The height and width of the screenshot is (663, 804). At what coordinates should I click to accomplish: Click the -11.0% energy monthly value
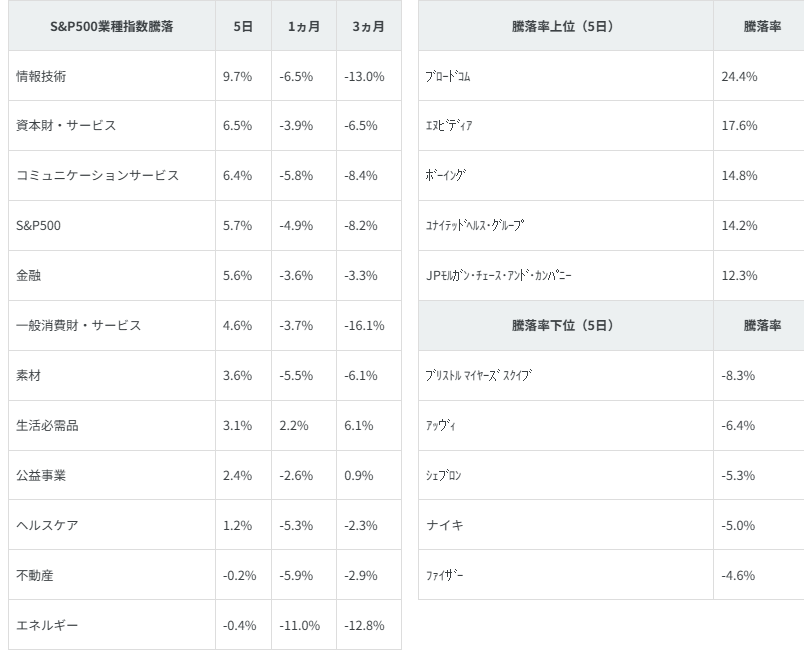(x=300, y=626)
